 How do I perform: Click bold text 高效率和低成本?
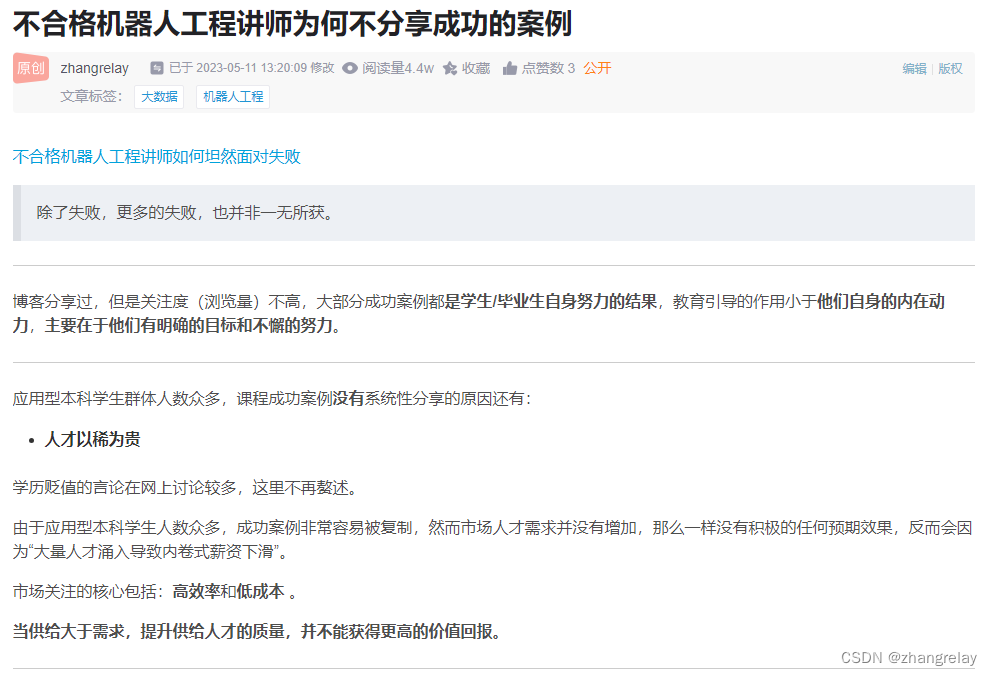pos(228,591)
